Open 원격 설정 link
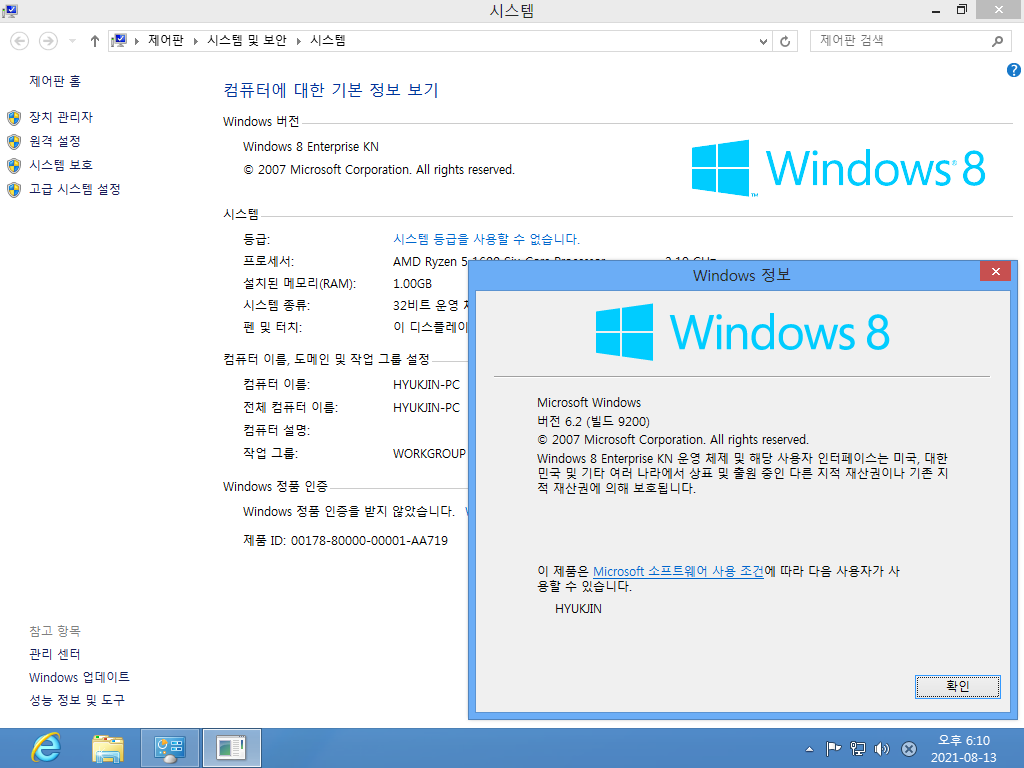The height and width of the screenshot is (768, 1024). coord(55,141)
